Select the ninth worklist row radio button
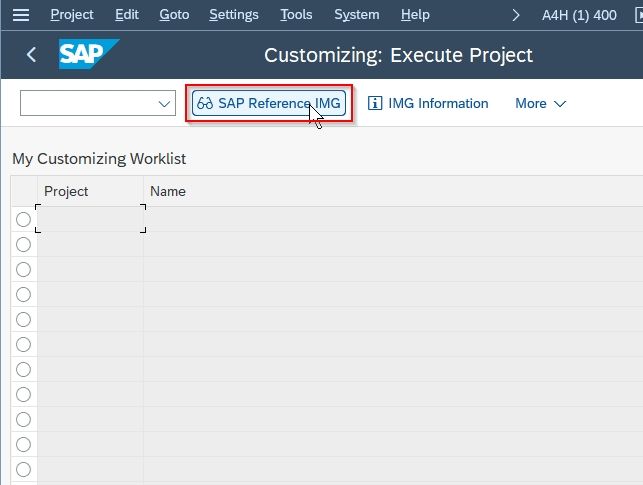The image size is (643, 485). click(23, 419)
